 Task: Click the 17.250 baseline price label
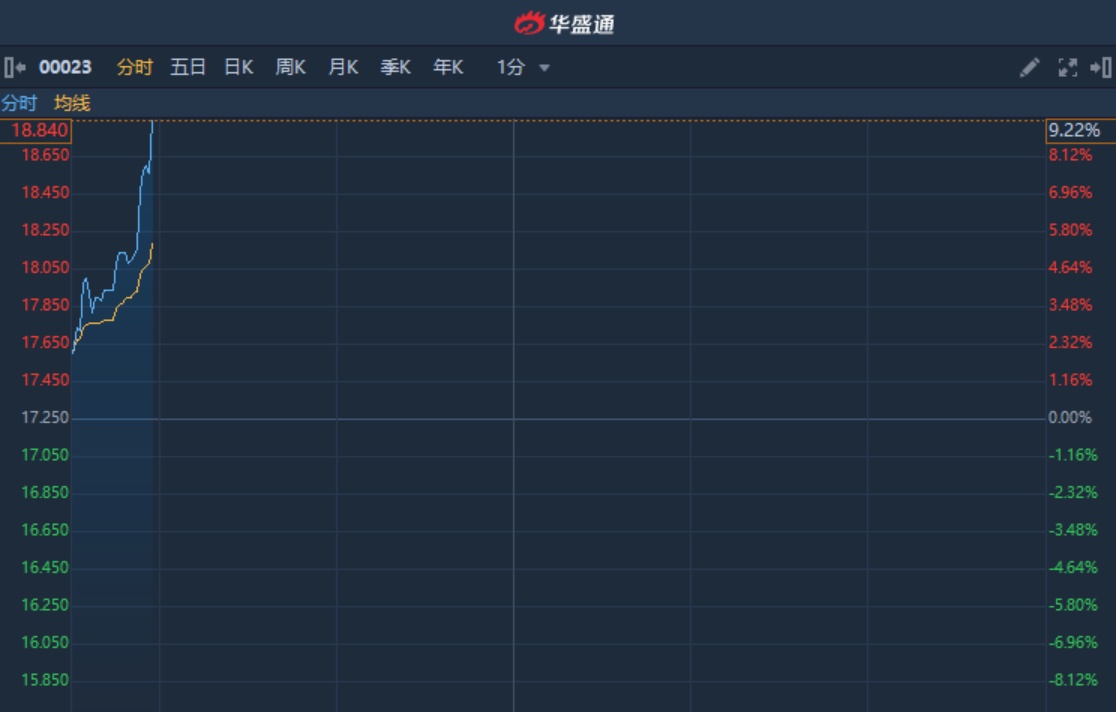46,418
